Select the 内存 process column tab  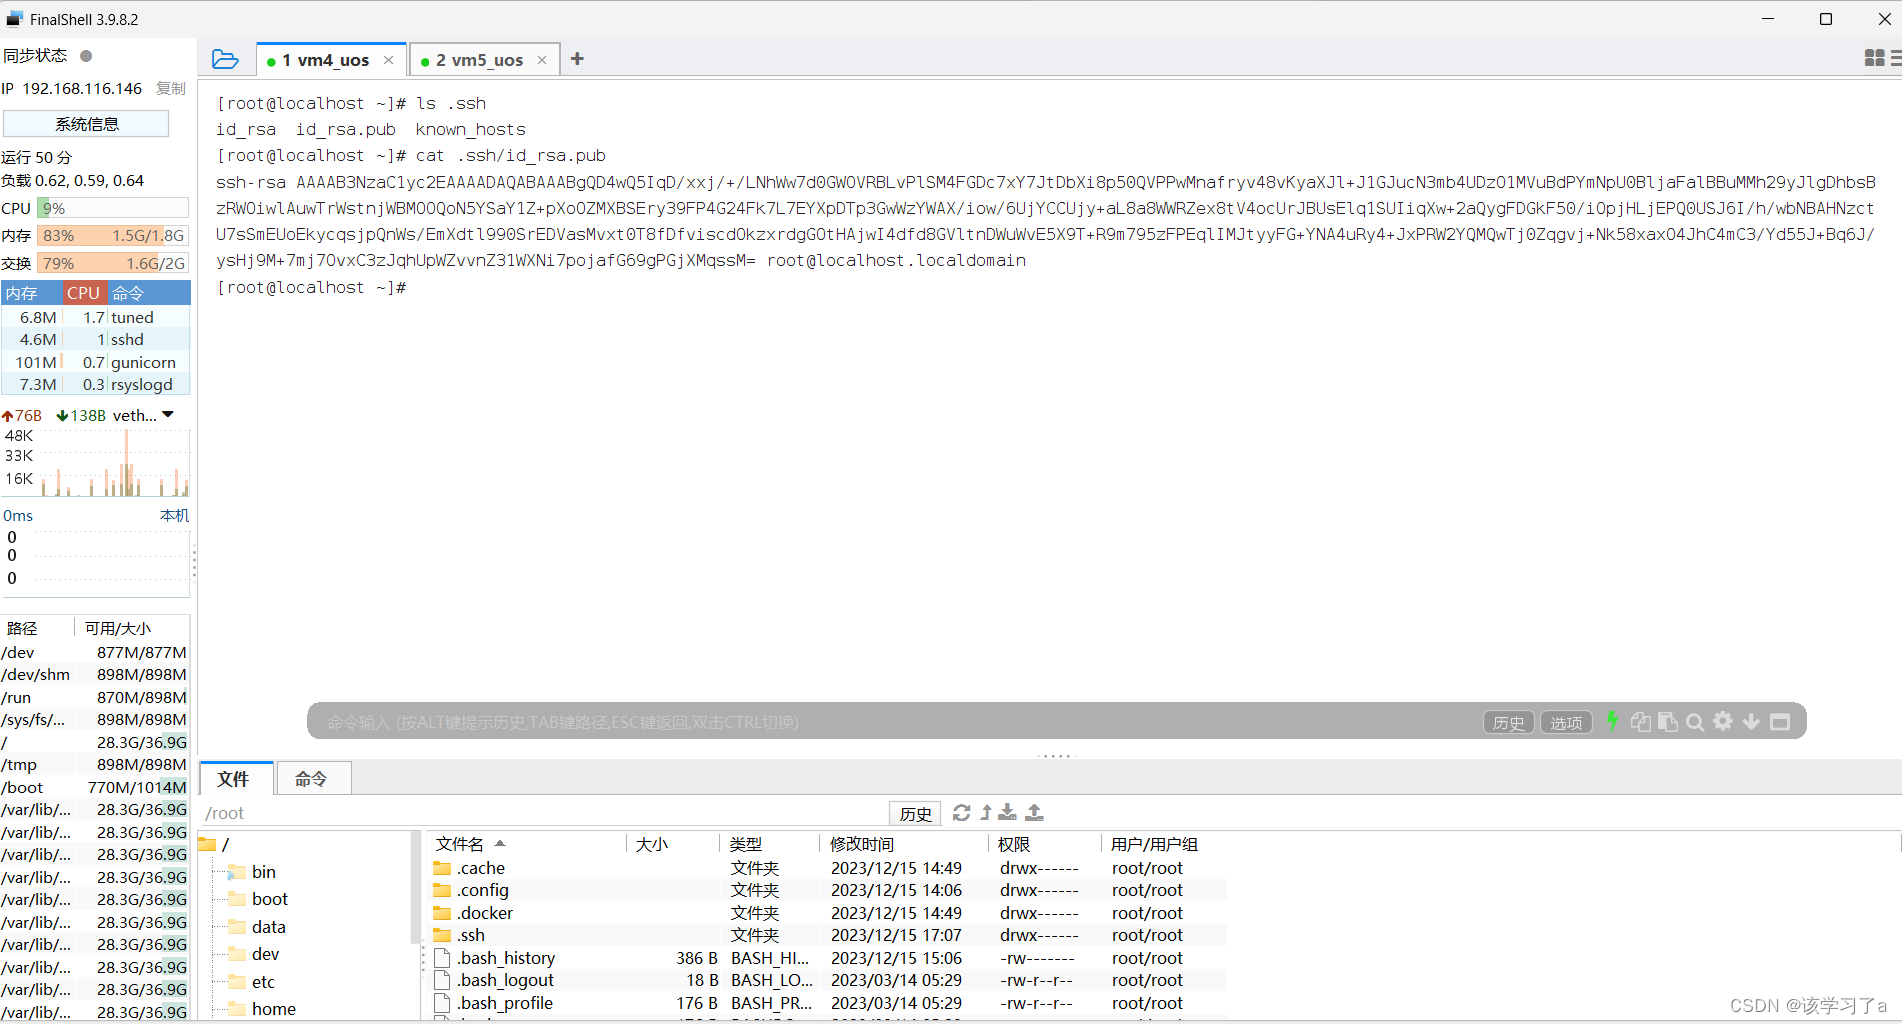[32, 293]
